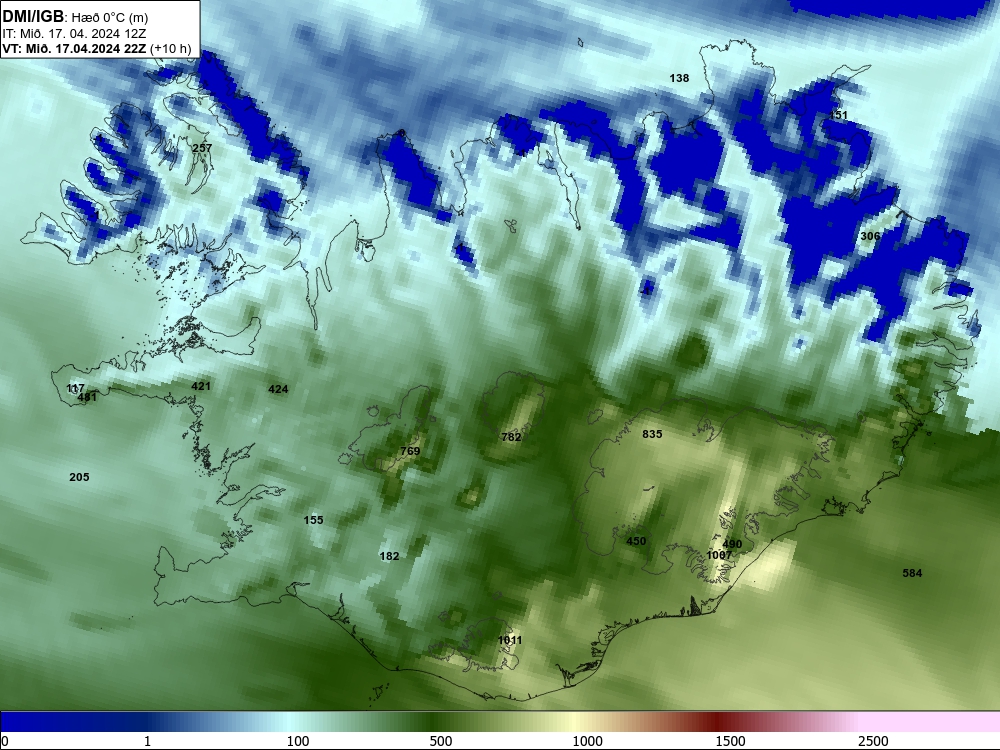Click the map value 769

click(x=410, y=451)
